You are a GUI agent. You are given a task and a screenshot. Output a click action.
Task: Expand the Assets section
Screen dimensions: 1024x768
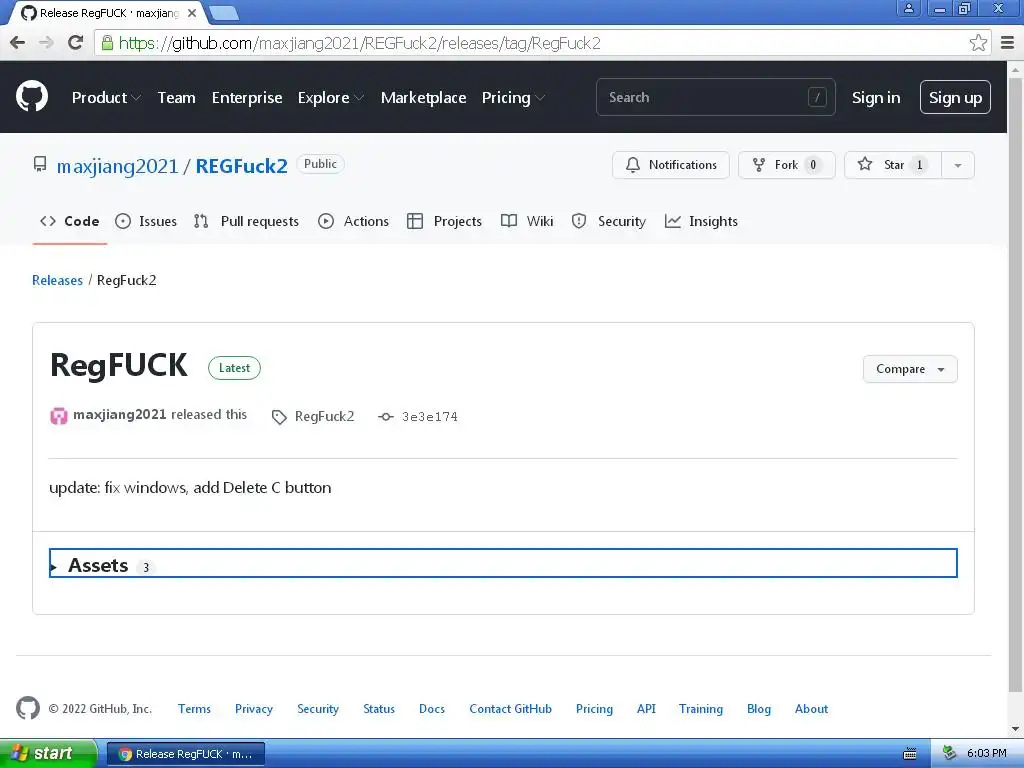[503, 563]
